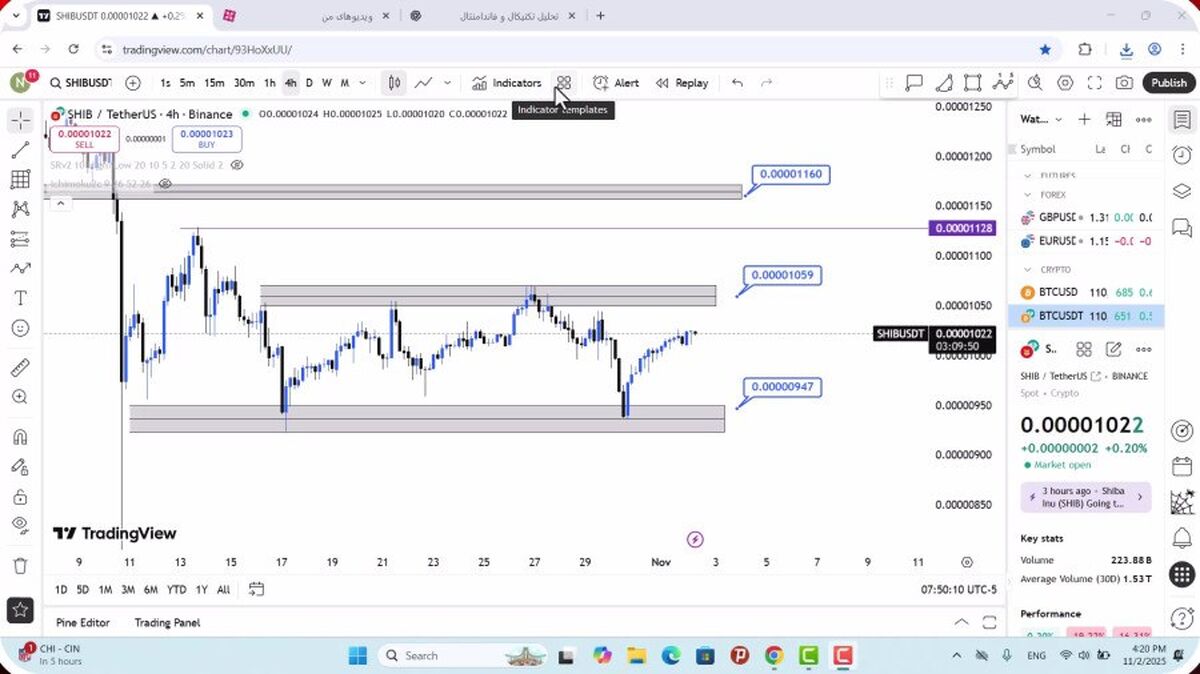Click the trash remove objects icon
The height and width of the screenshot is (674, 1200).
click(x=20, y=565)
